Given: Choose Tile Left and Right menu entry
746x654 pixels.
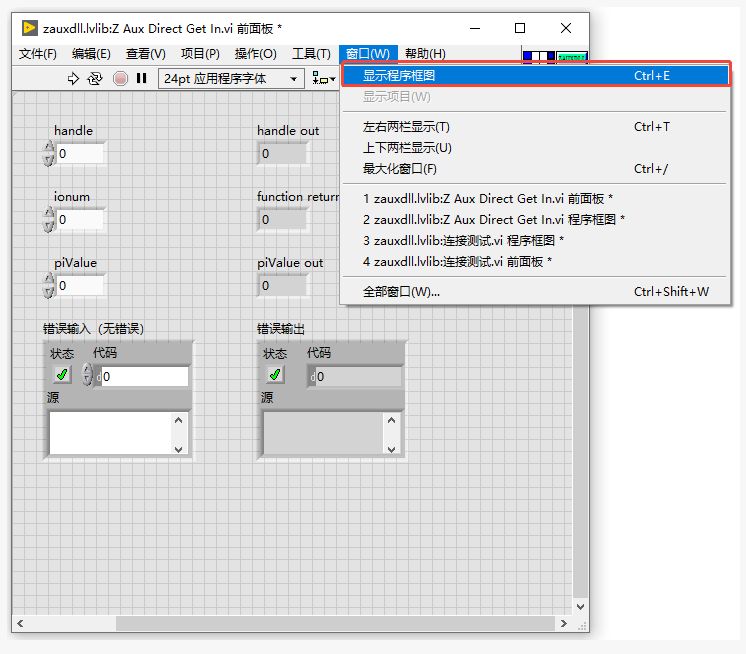Looking at the screenshot, I should click(x=406, y=127).
